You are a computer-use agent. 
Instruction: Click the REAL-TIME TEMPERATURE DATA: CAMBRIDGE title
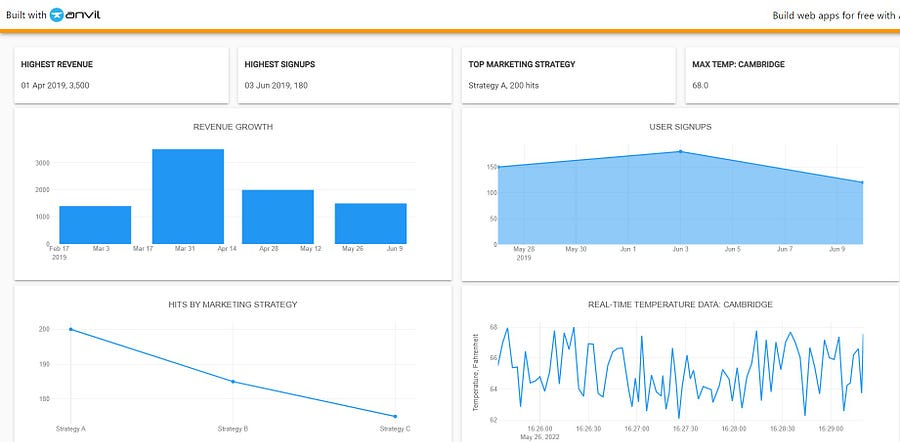[x=680, y=305]
